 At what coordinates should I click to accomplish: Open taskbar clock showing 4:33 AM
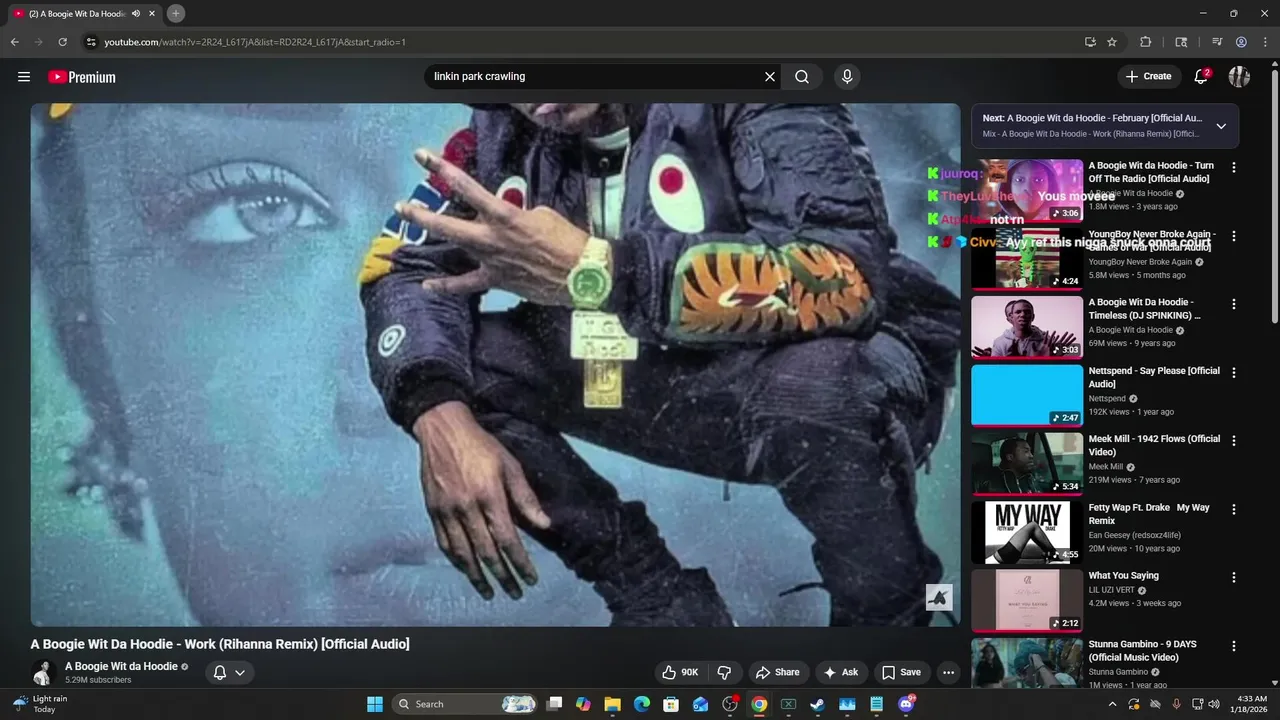click(x=1252, y=704)
